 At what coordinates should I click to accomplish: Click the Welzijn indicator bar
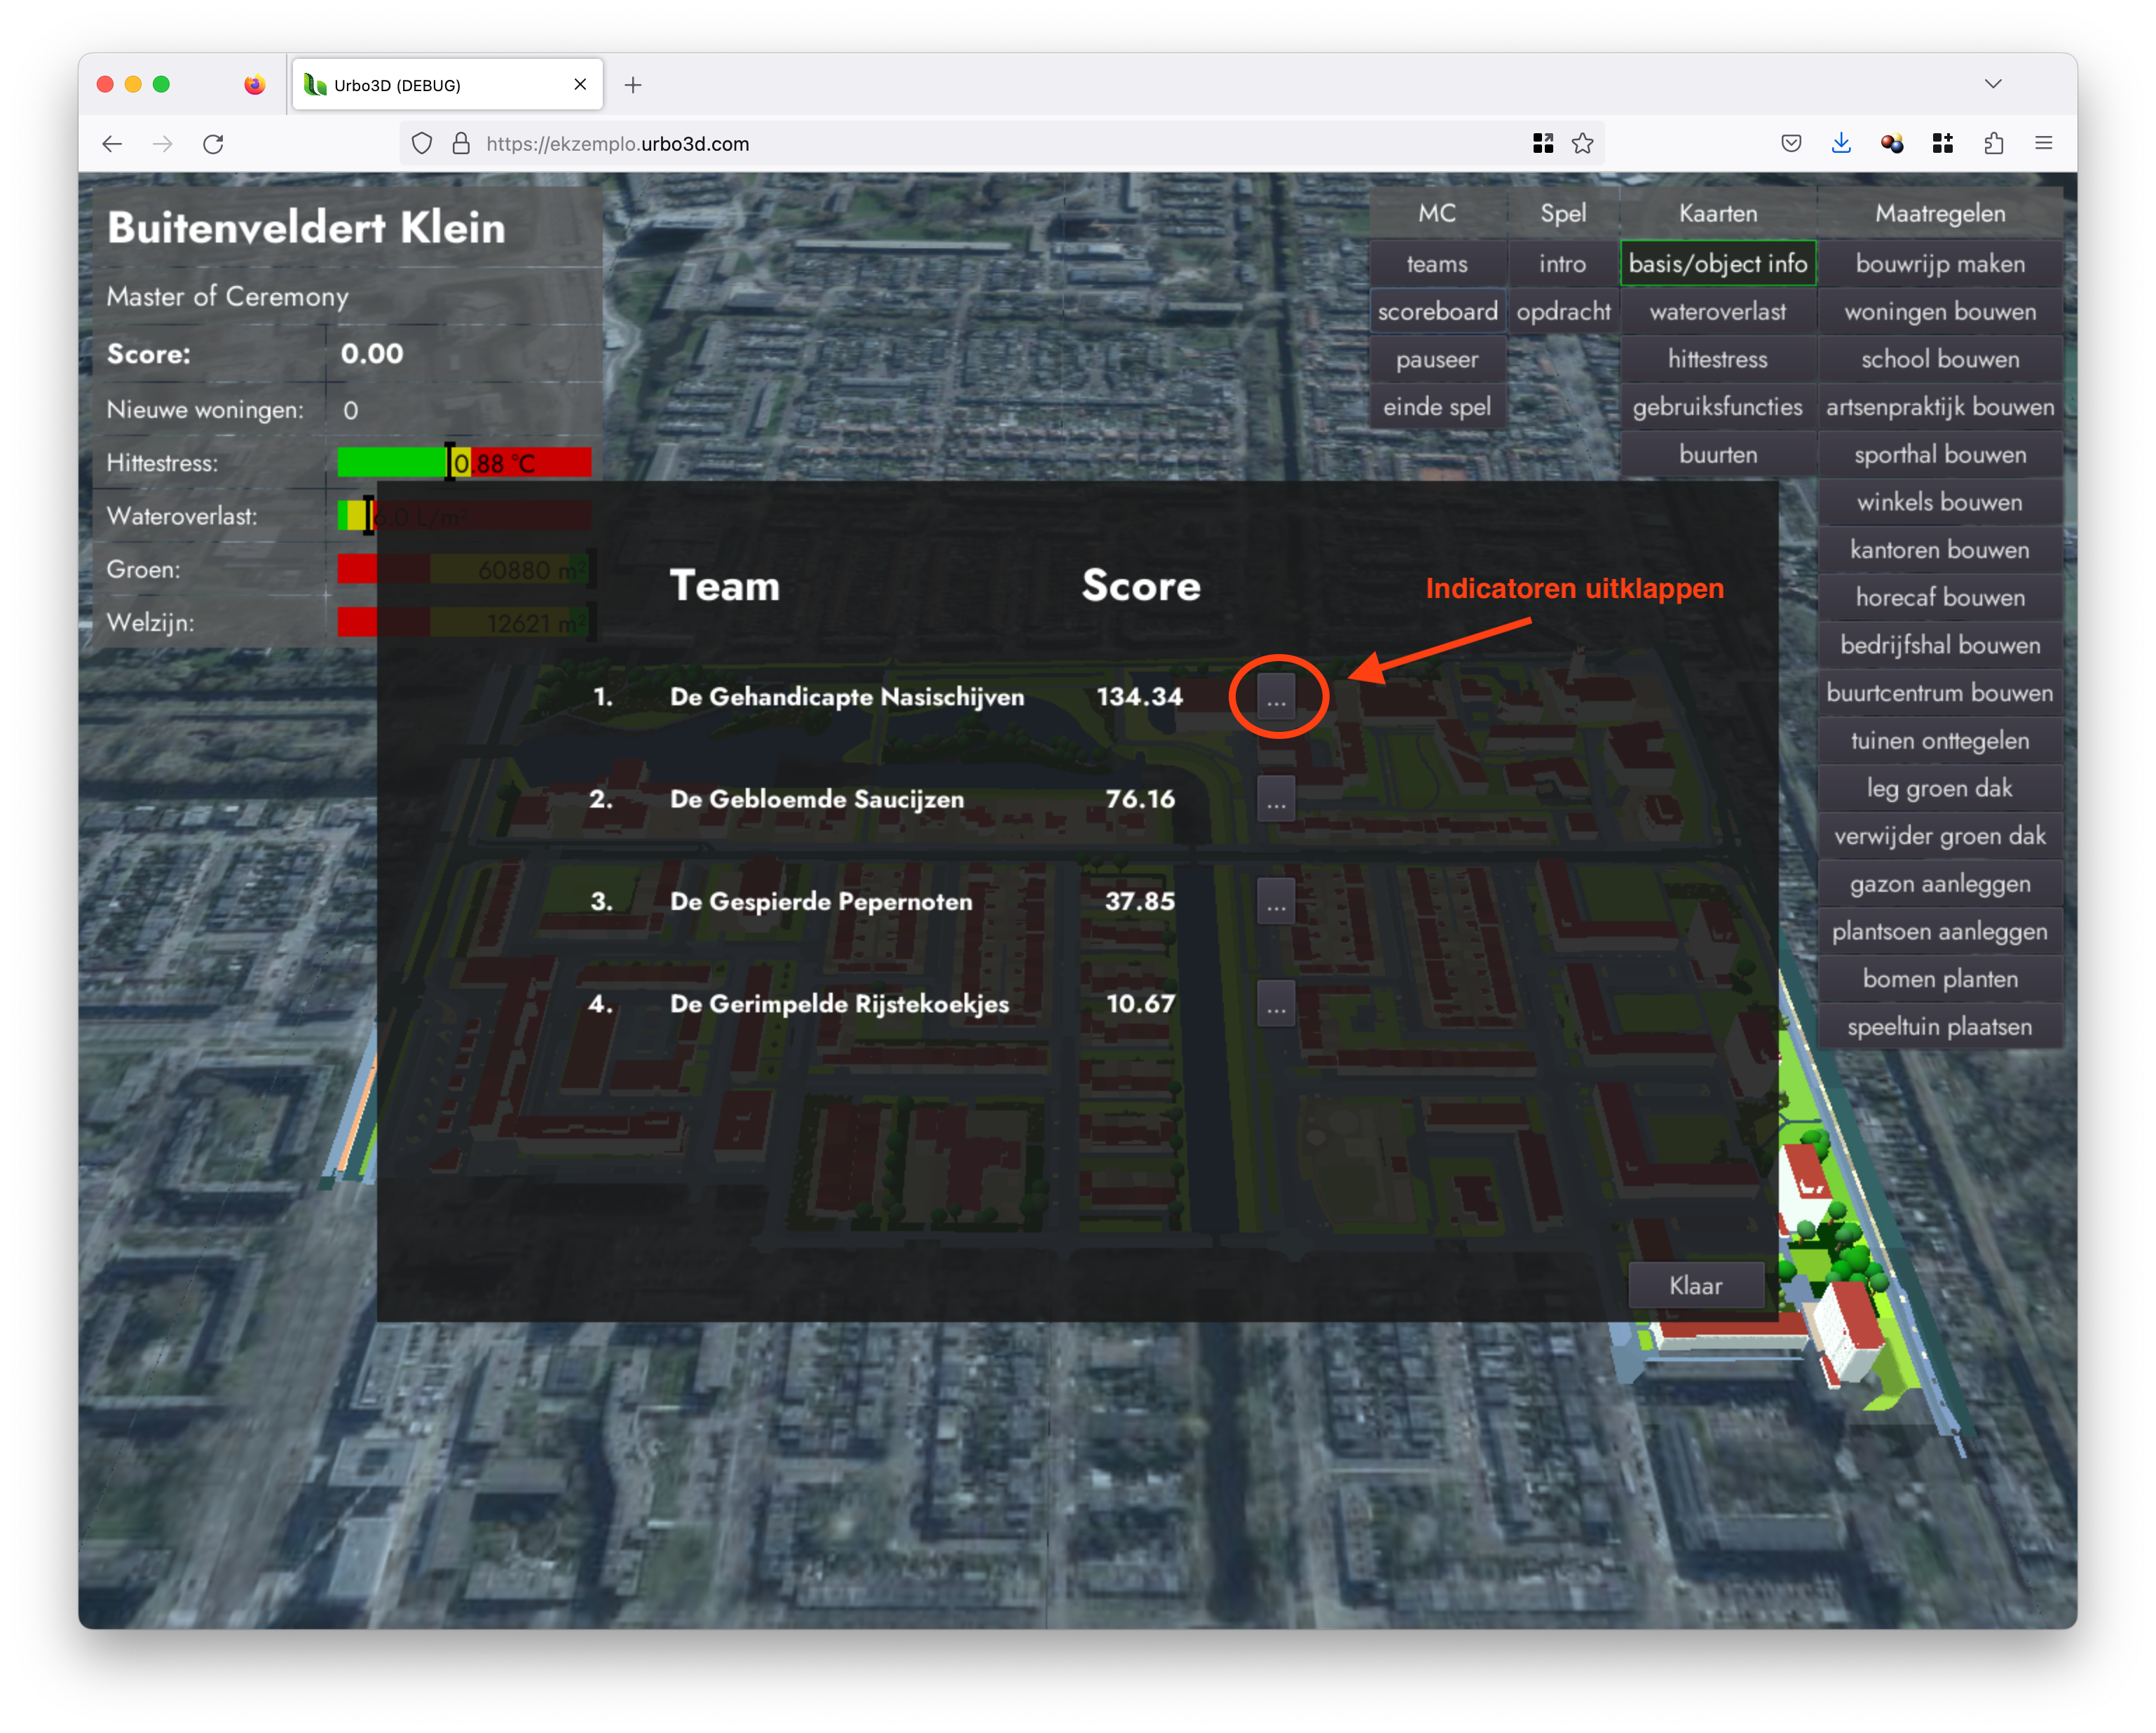pos(465,623)
